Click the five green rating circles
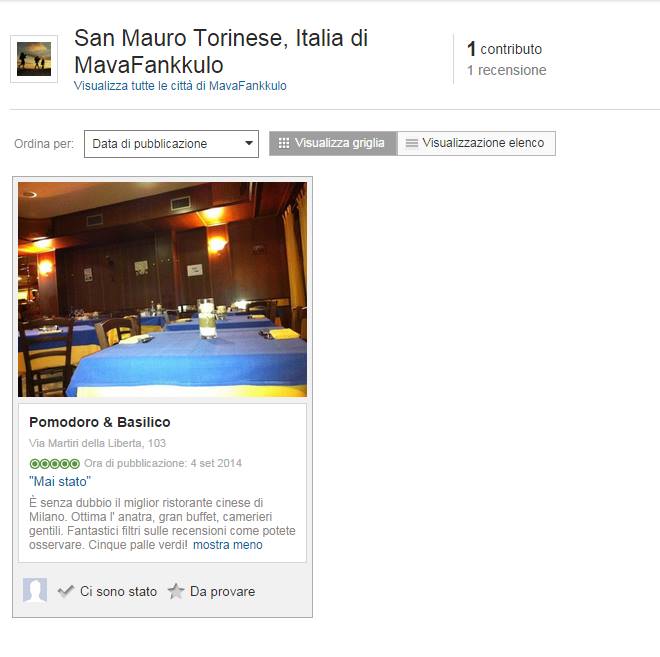Screen dimensions: 660x657 (54, 463)
